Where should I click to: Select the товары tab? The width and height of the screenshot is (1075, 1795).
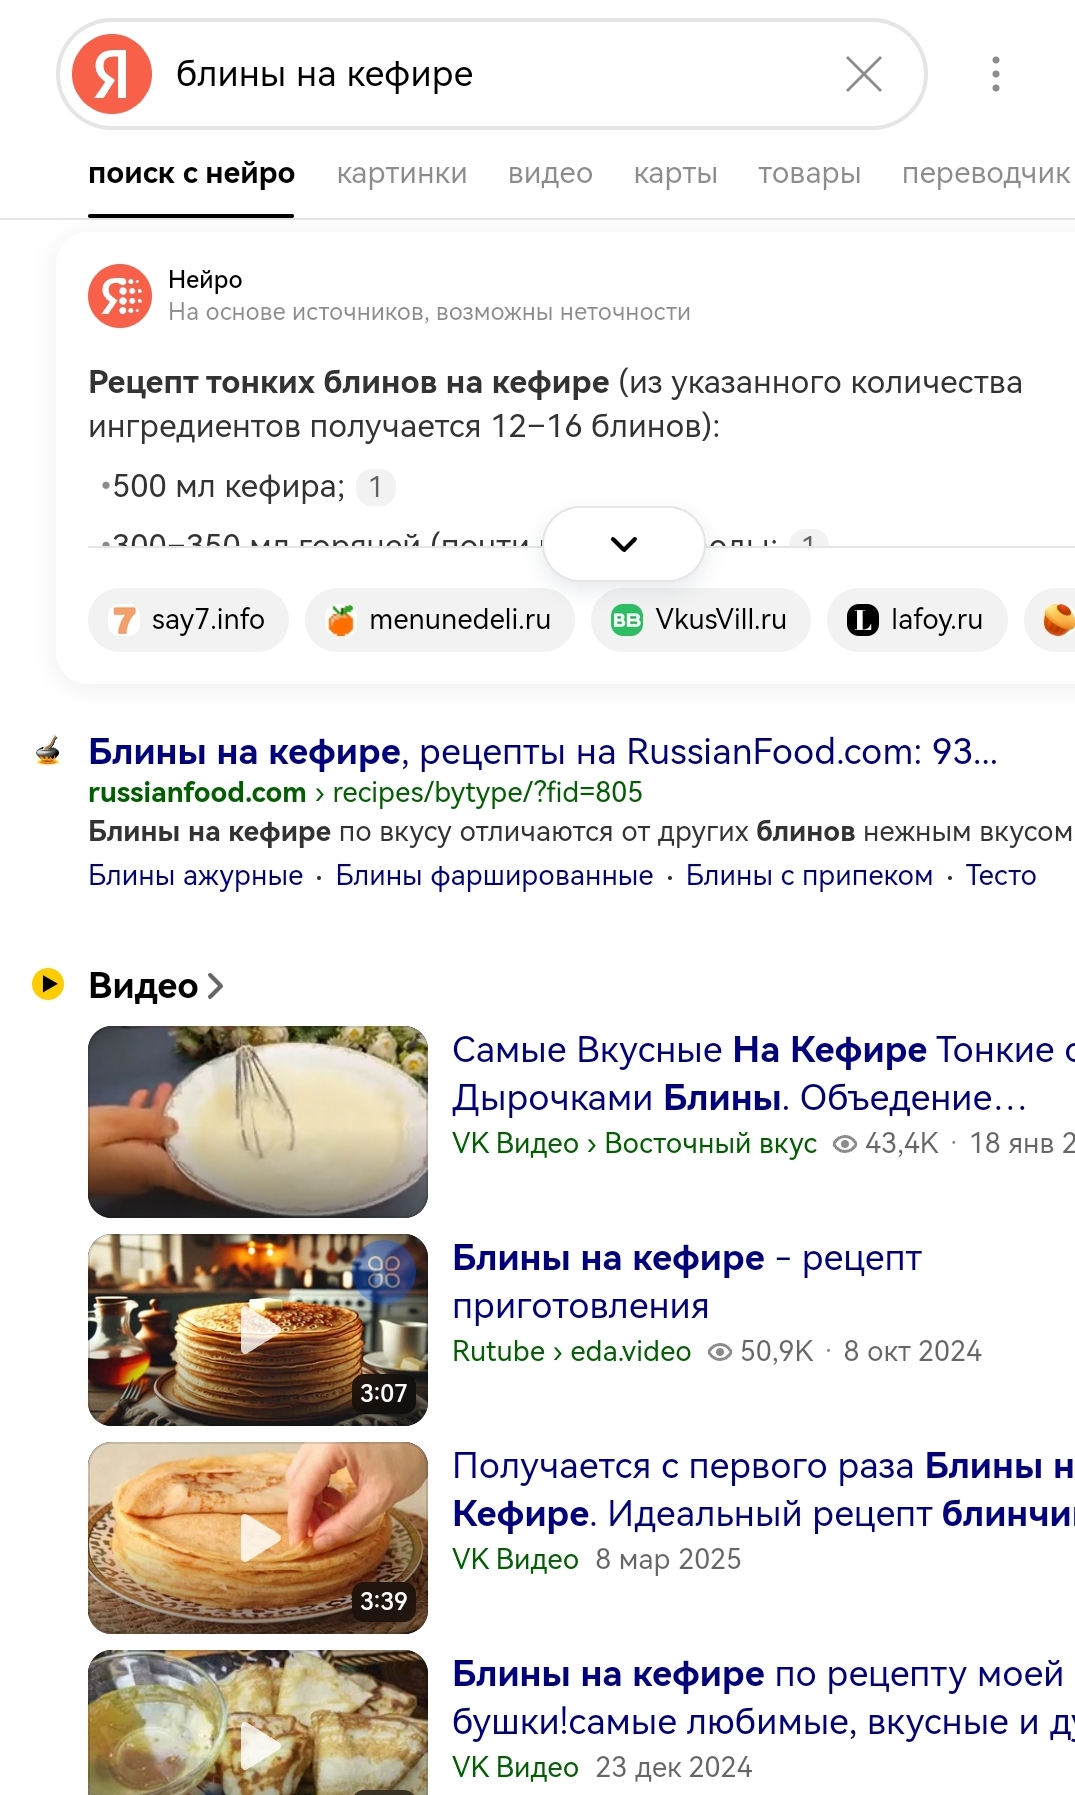pyautogui.click(x=809, y=173)
